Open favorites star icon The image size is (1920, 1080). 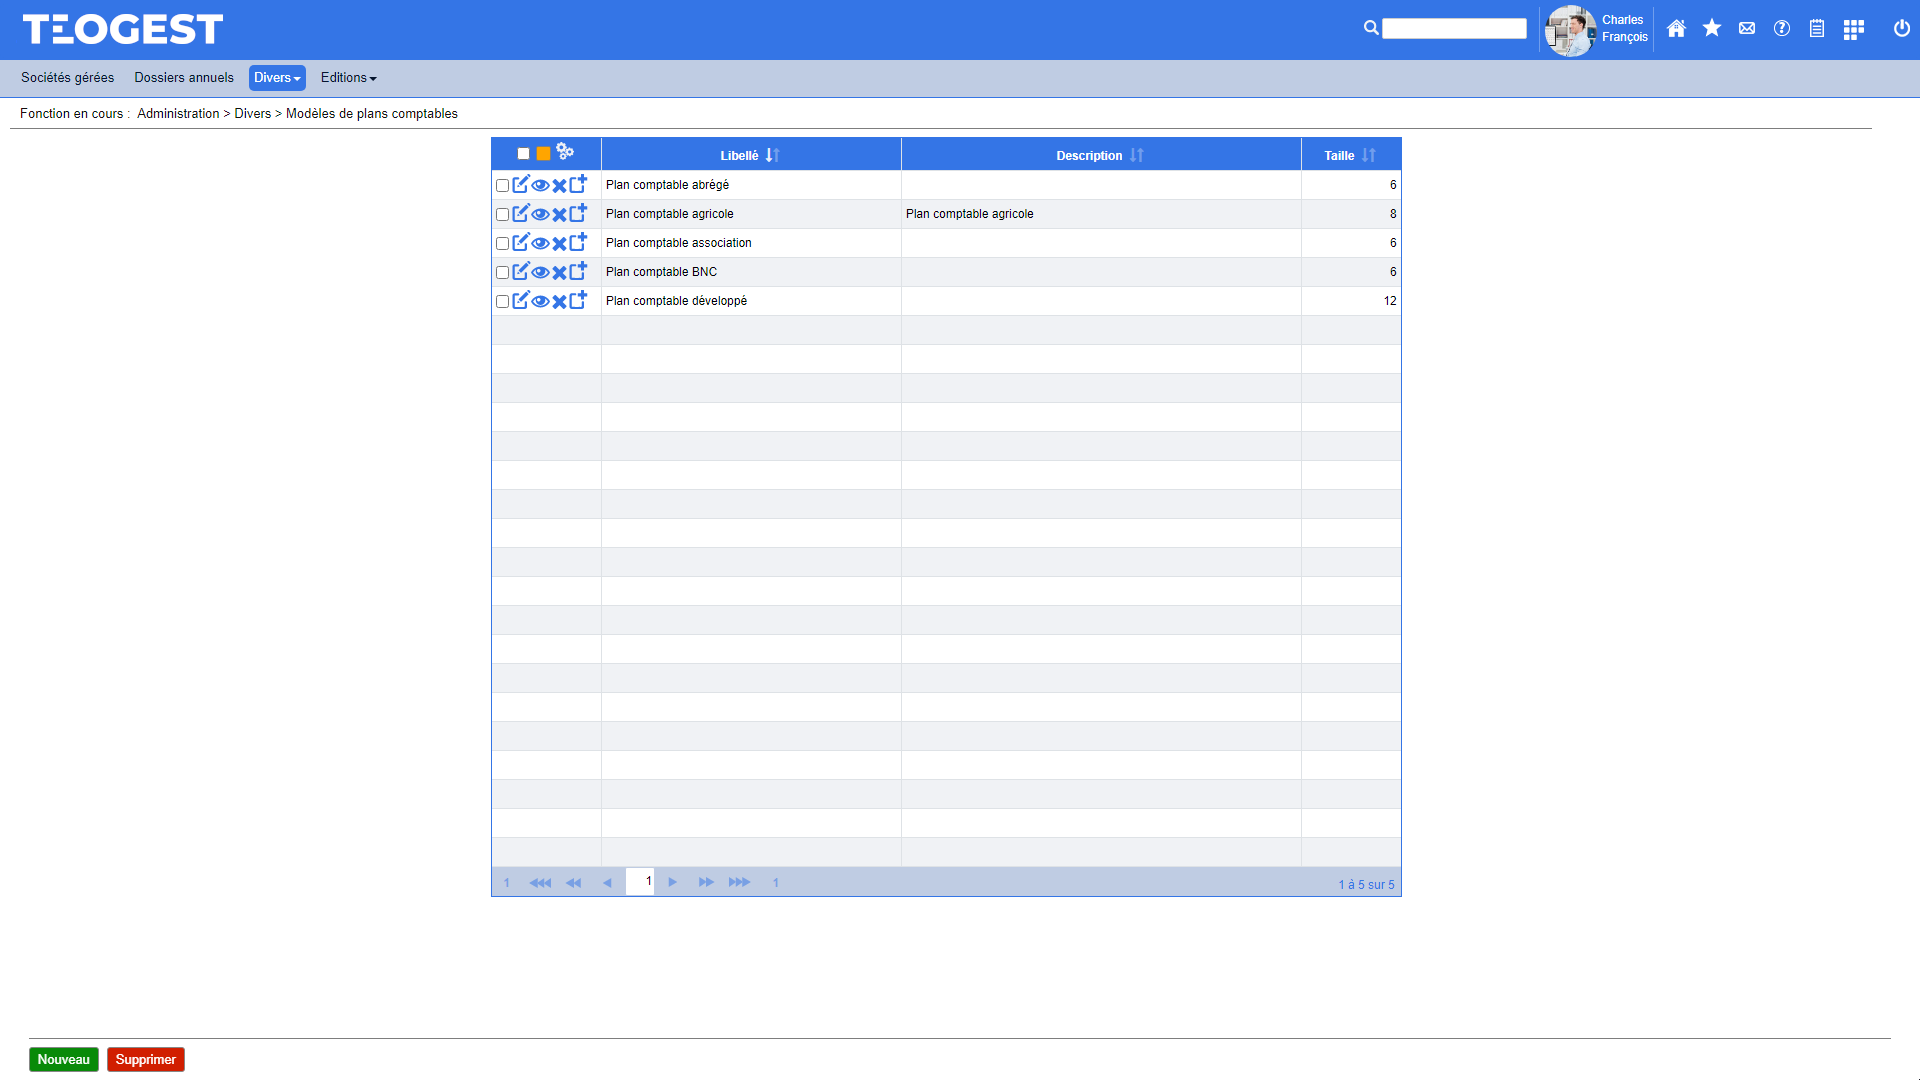point(1712,29)
